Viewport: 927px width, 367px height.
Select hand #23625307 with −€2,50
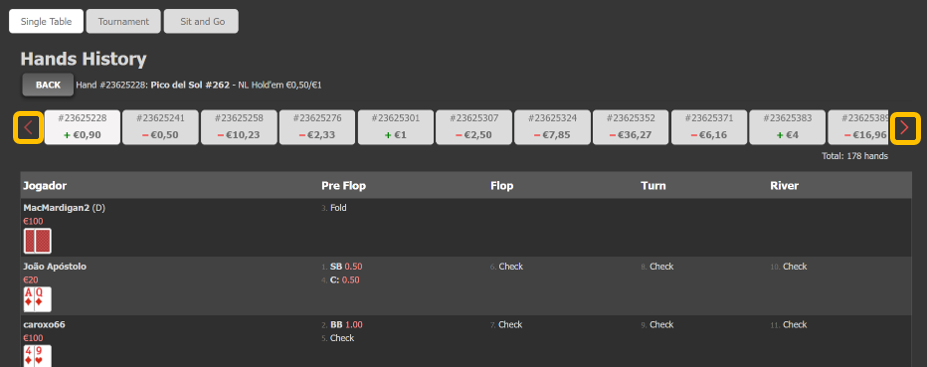click(474, 127)
